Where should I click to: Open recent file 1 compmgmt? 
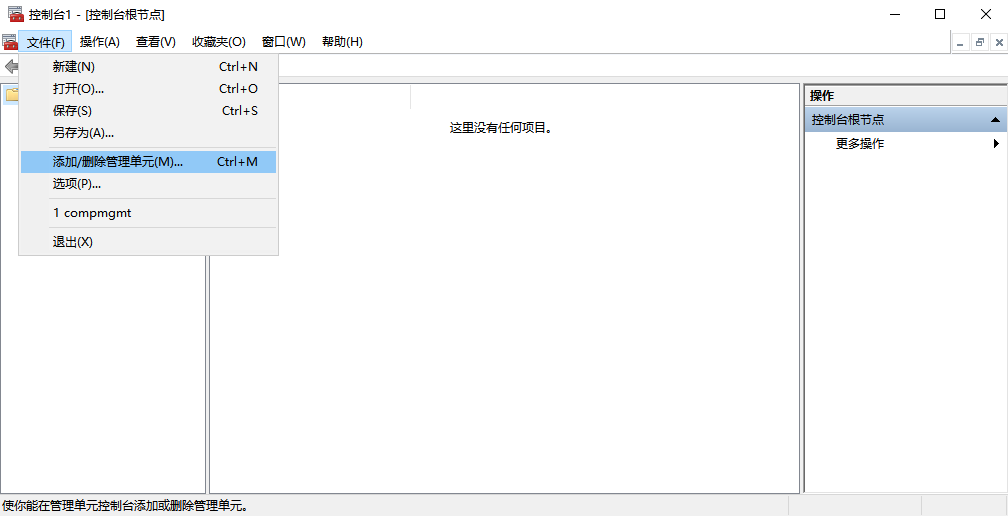(148, 213)
